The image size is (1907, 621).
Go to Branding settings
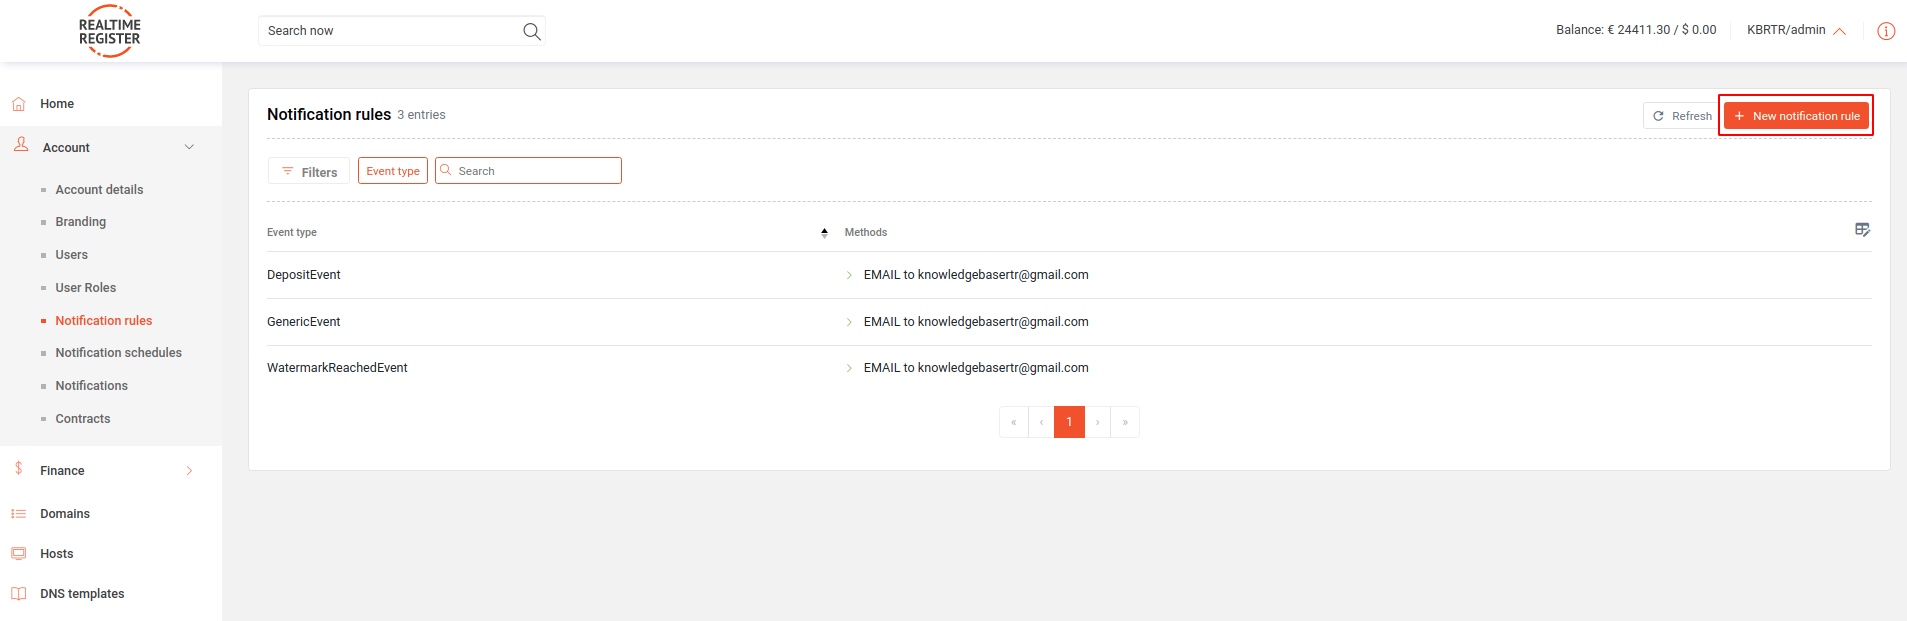[81, 222]
